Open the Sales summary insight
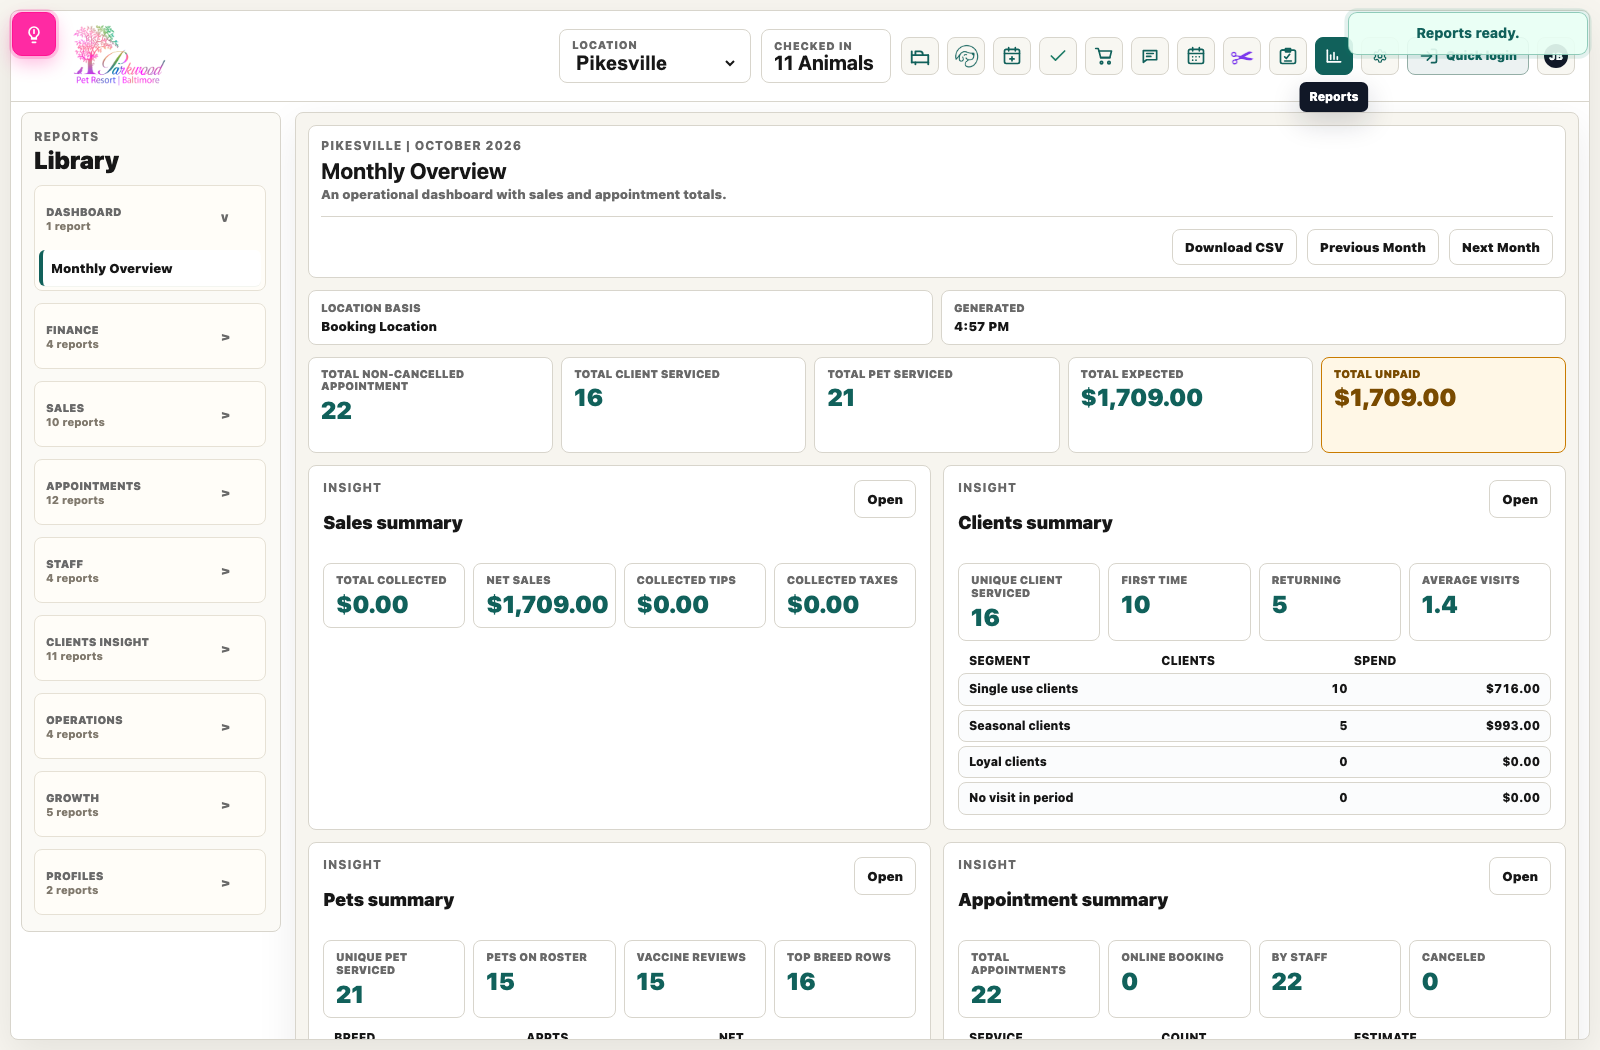The width and height of the screenshot is (1600, 1050). (885, 499)
